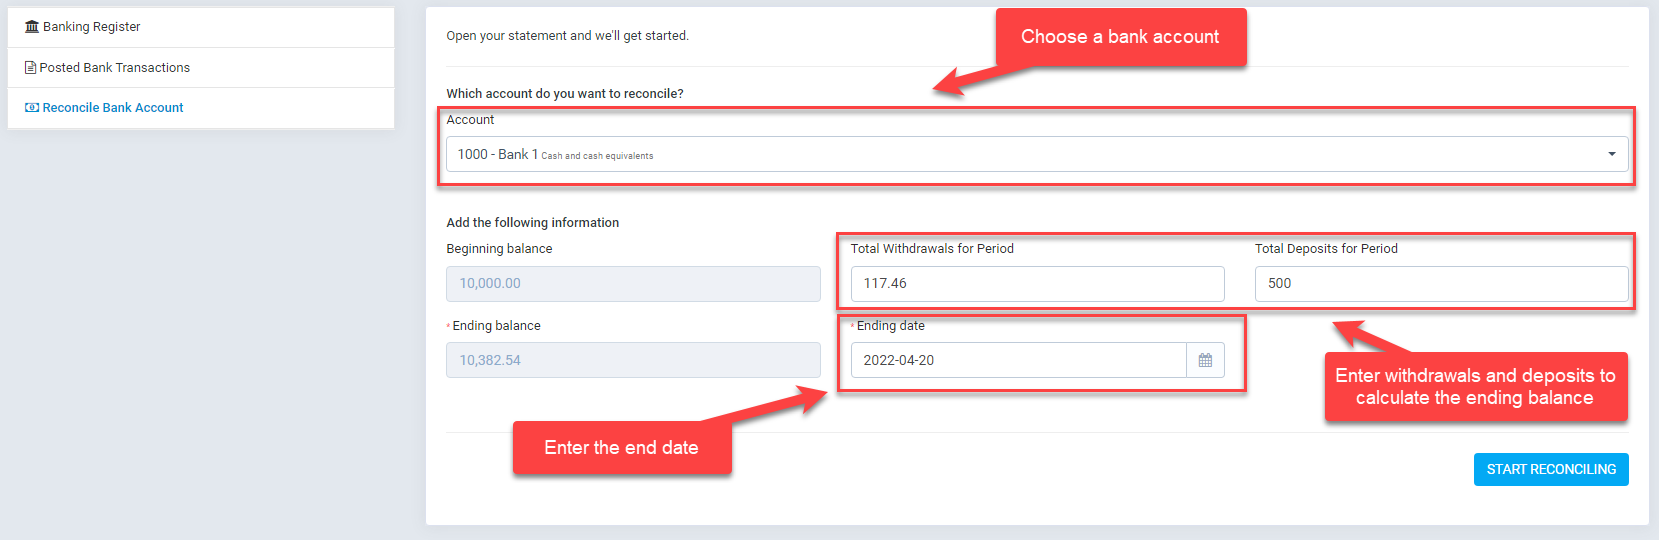Click the bank building icon beside Banking Register

tap(32, 27)
